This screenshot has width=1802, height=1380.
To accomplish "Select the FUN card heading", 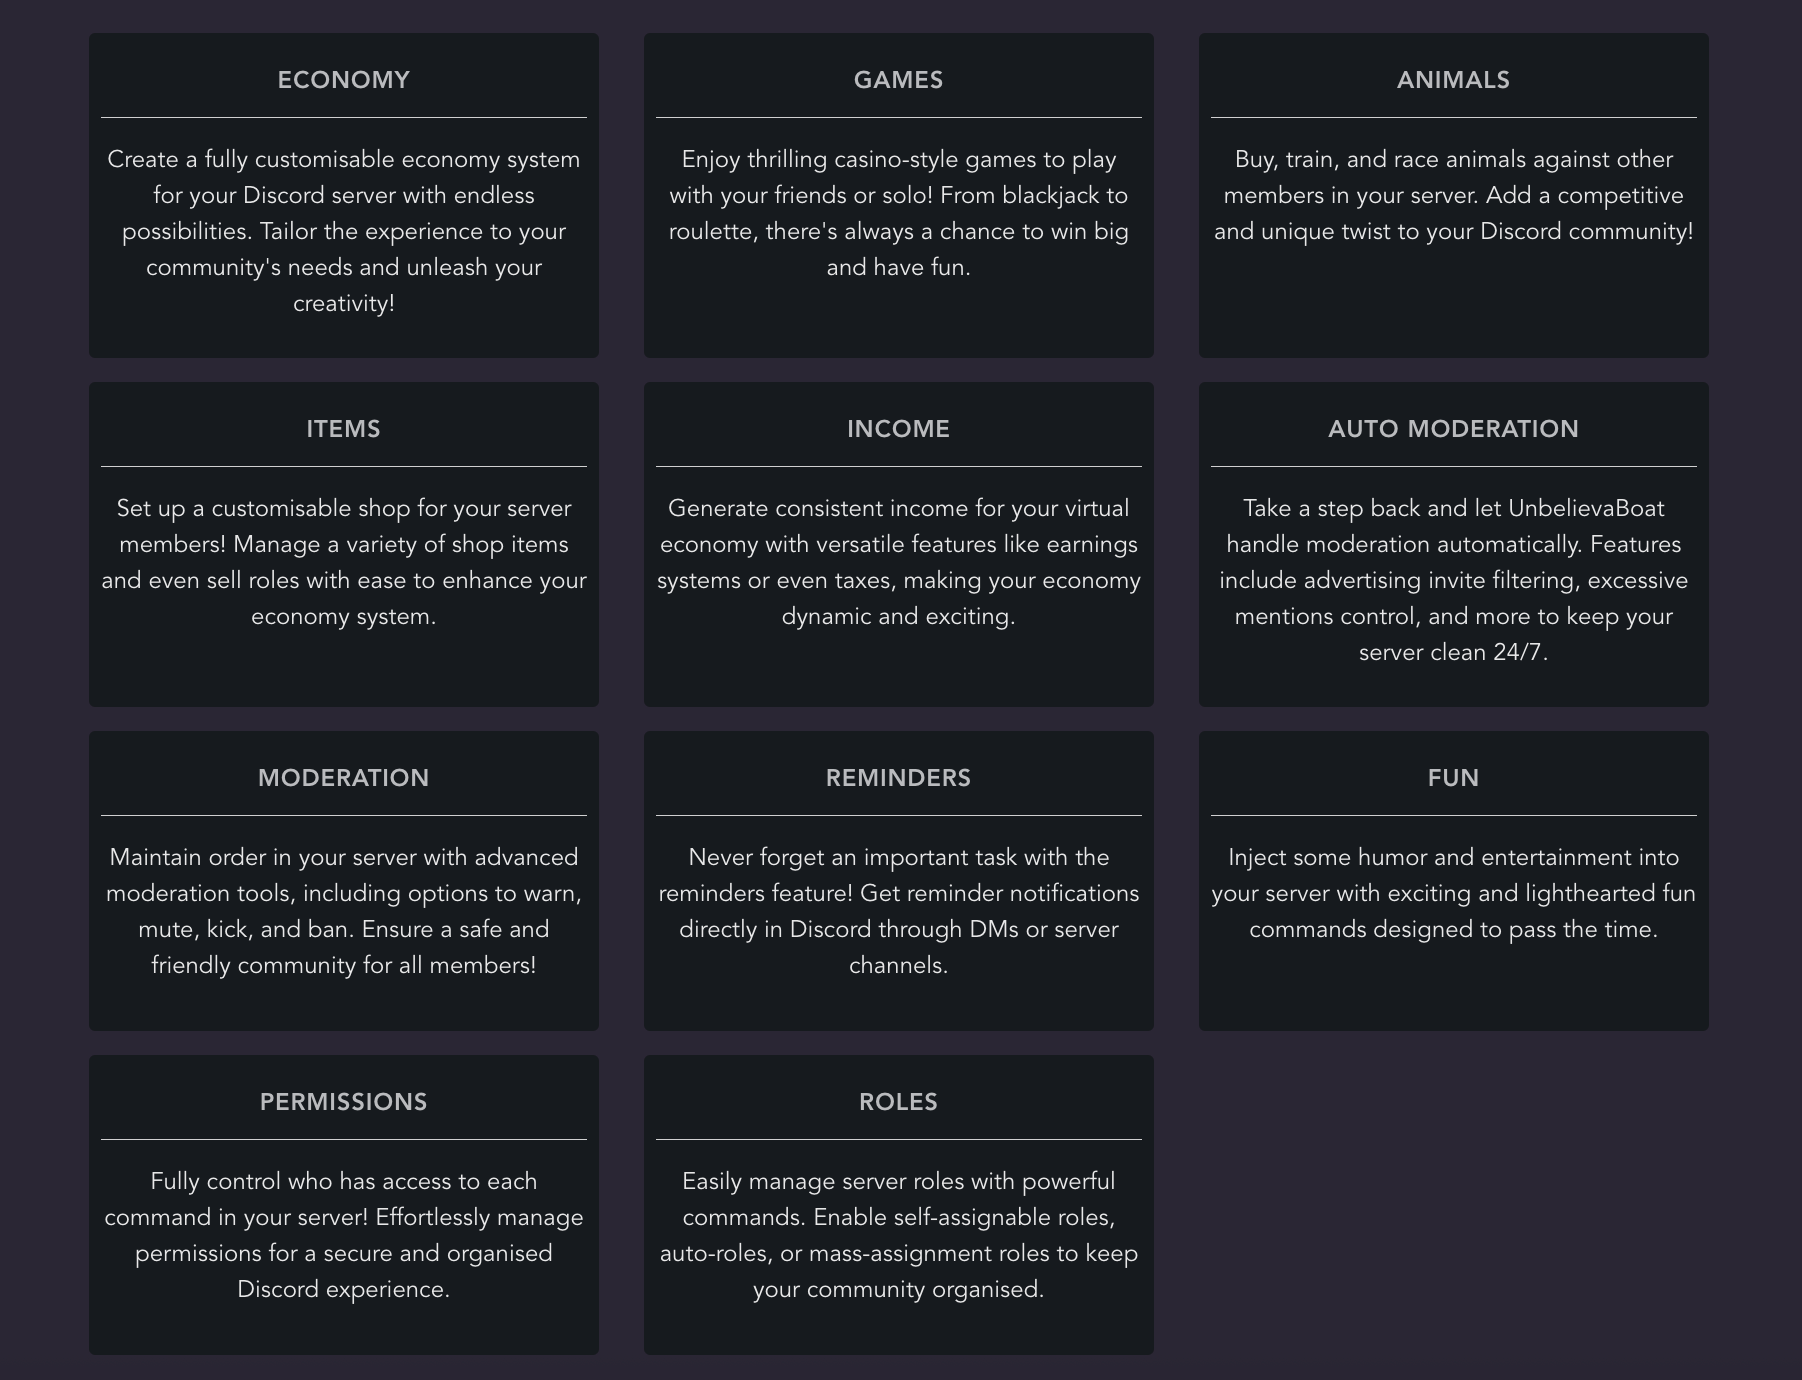I will pyautogui.click(x=1453, y=778).
